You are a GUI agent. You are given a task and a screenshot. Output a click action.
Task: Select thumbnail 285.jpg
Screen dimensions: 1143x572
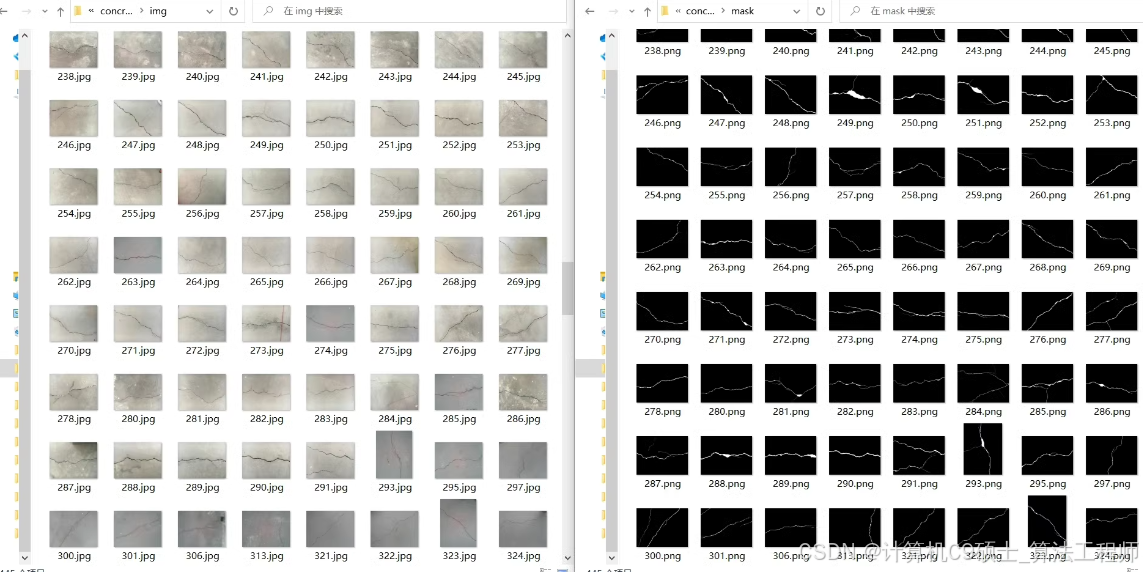pyautogui.click(x=459, y=392)
